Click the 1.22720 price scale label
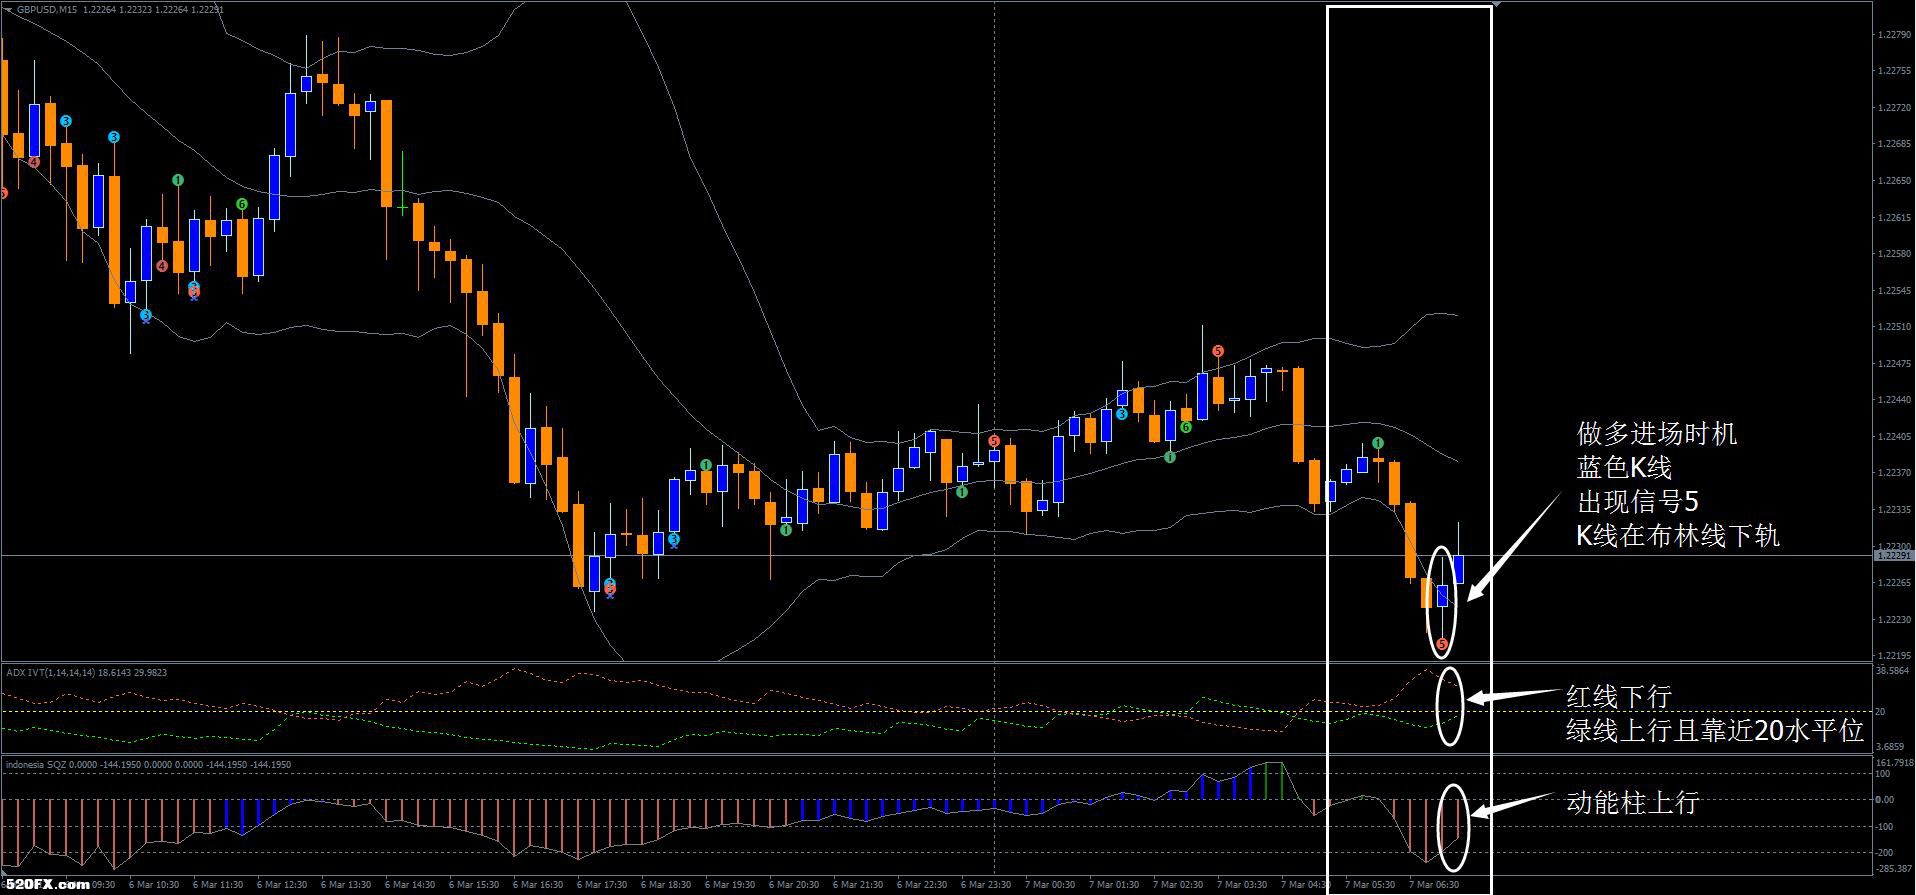Image resolution: width=1916 pixels, height=895 pixels. (x=1892, y=108)
